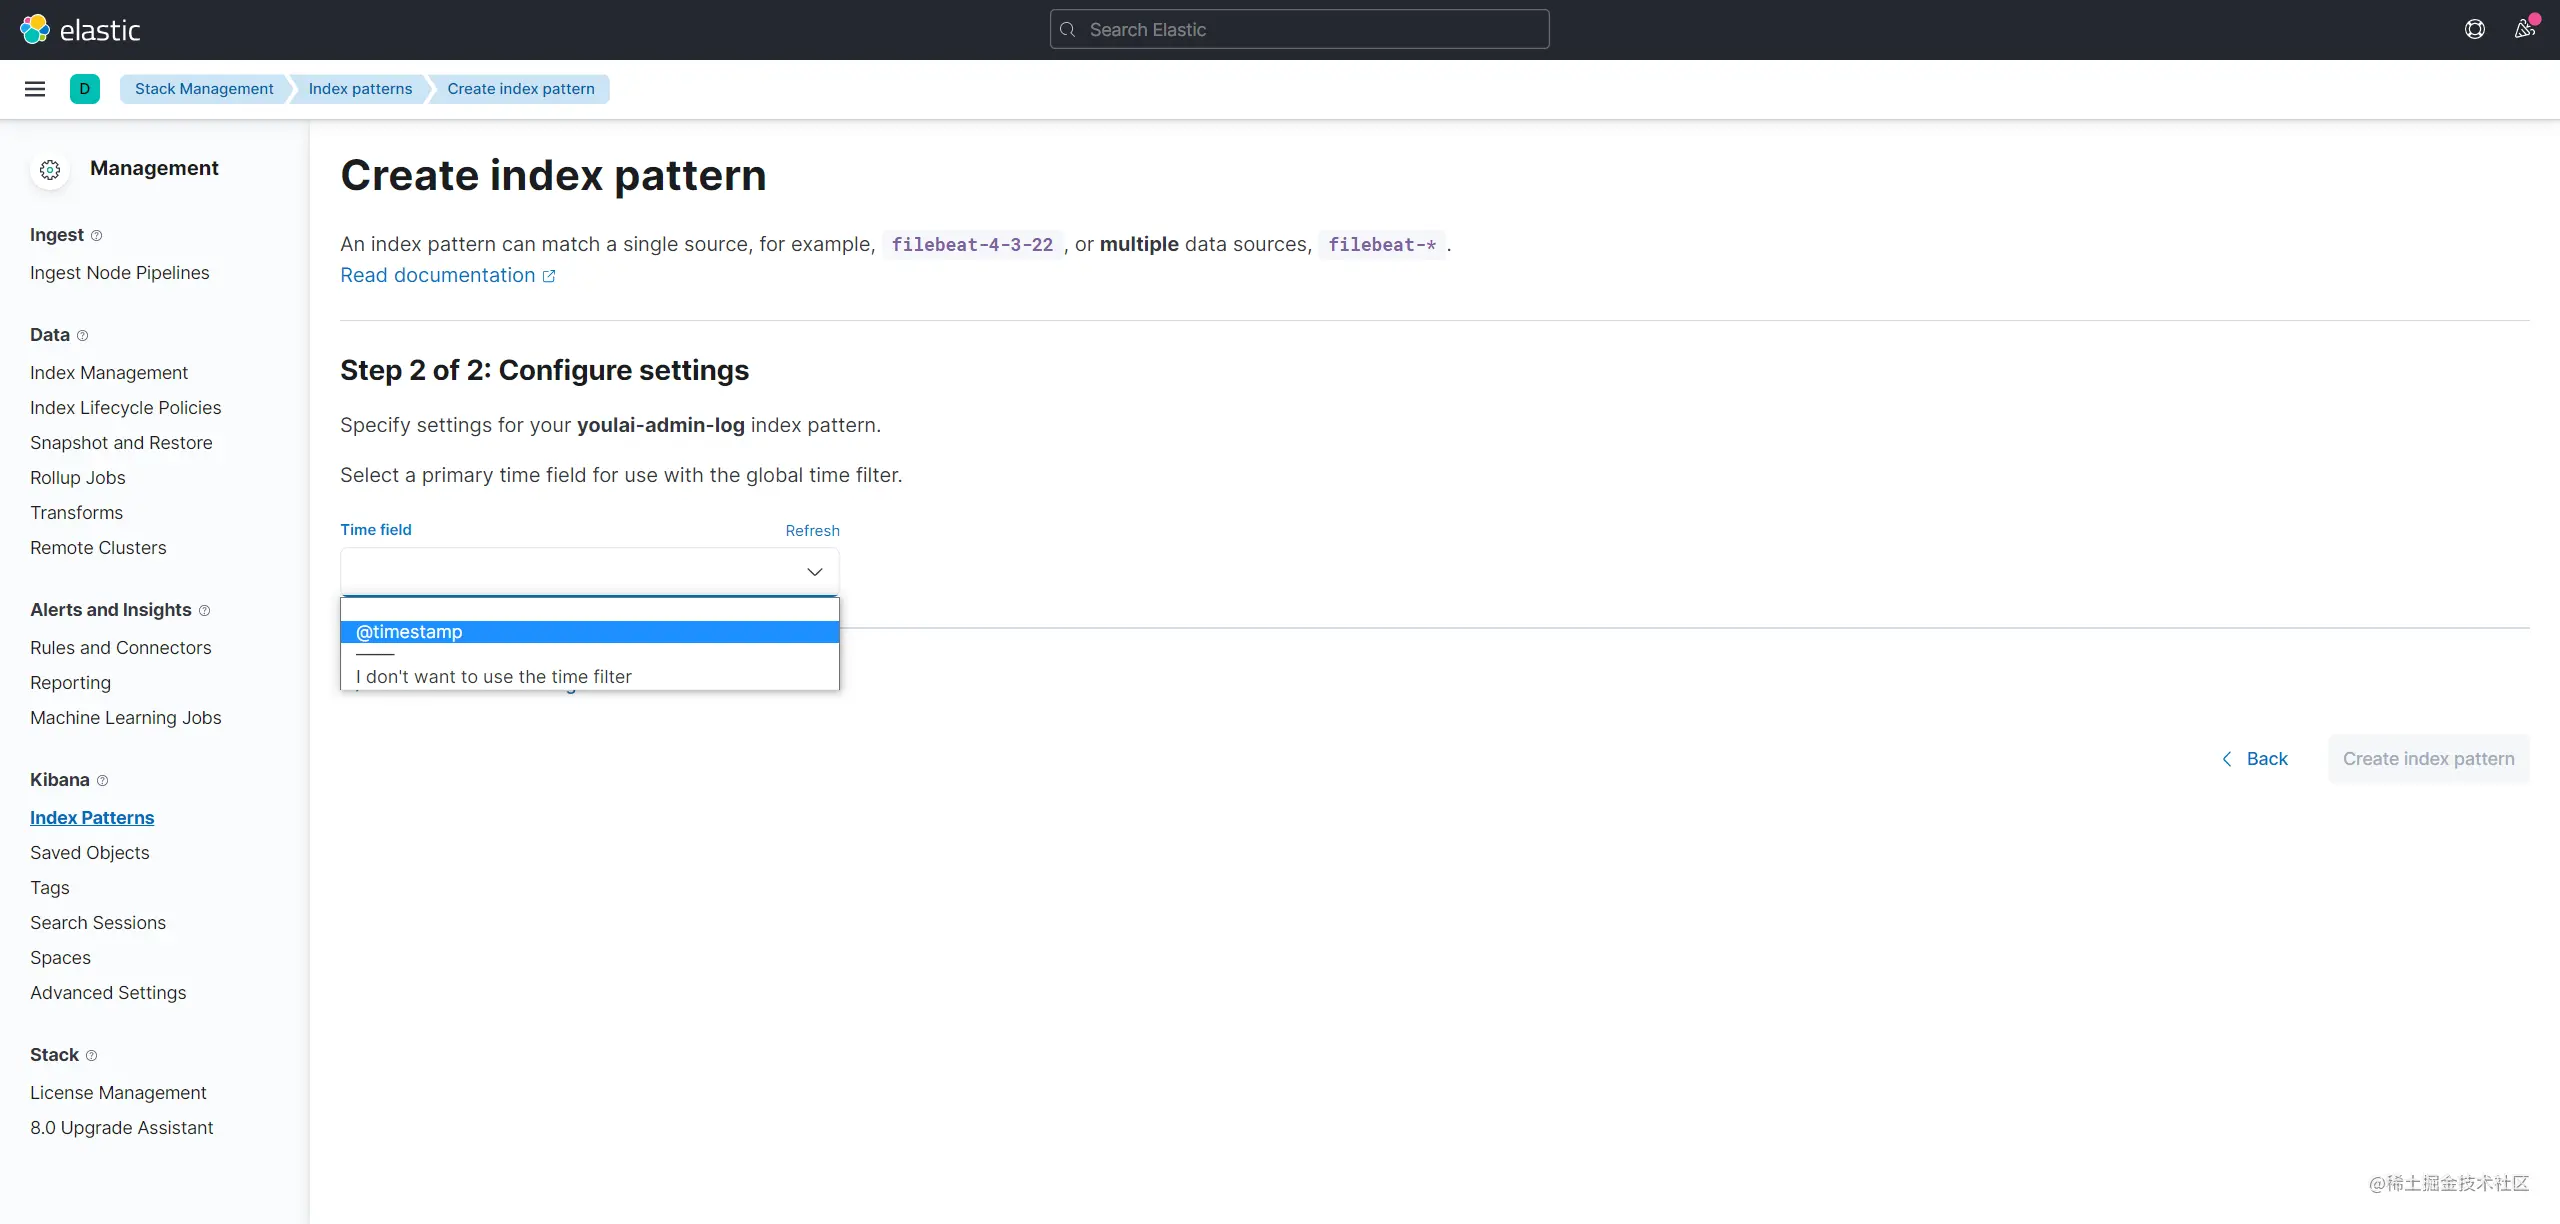This screenshot has height=1224, width=2560.
Task: Click the Time field label
Action: coord(376,530)
